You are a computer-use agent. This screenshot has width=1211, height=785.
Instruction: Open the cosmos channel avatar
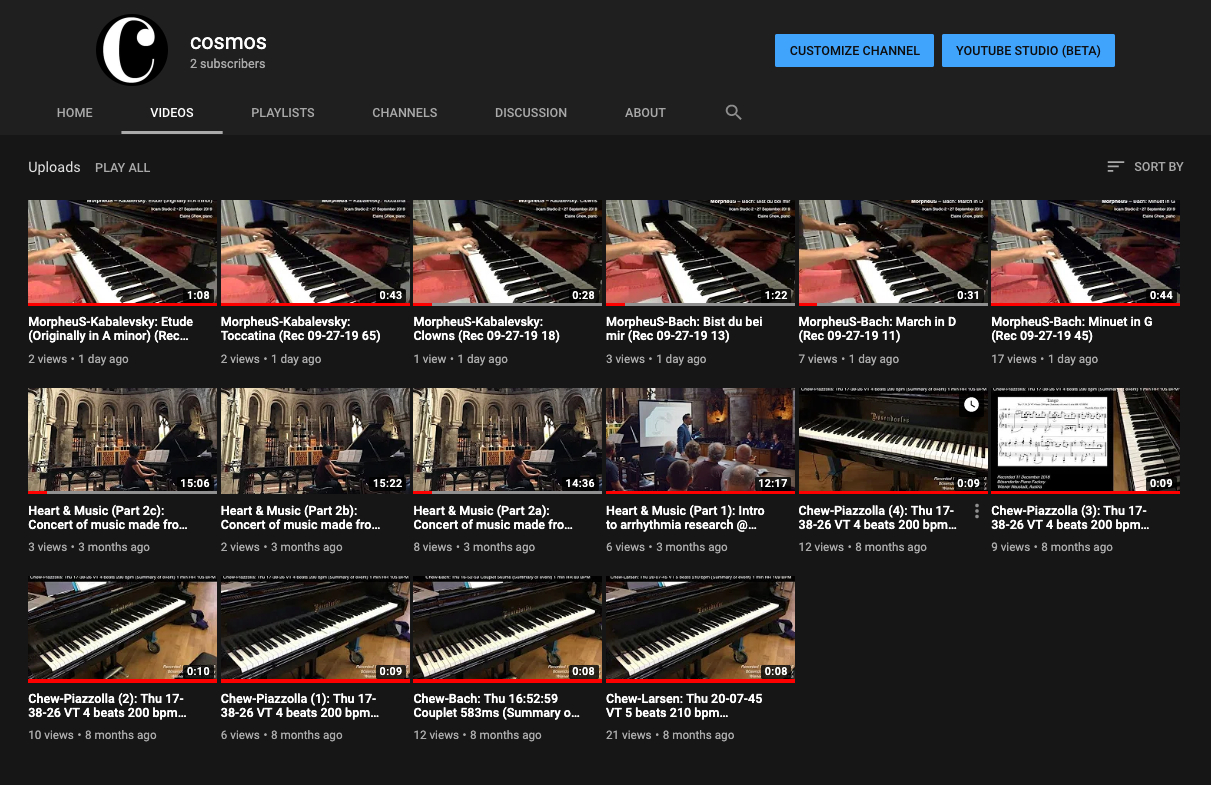(131, 49)
